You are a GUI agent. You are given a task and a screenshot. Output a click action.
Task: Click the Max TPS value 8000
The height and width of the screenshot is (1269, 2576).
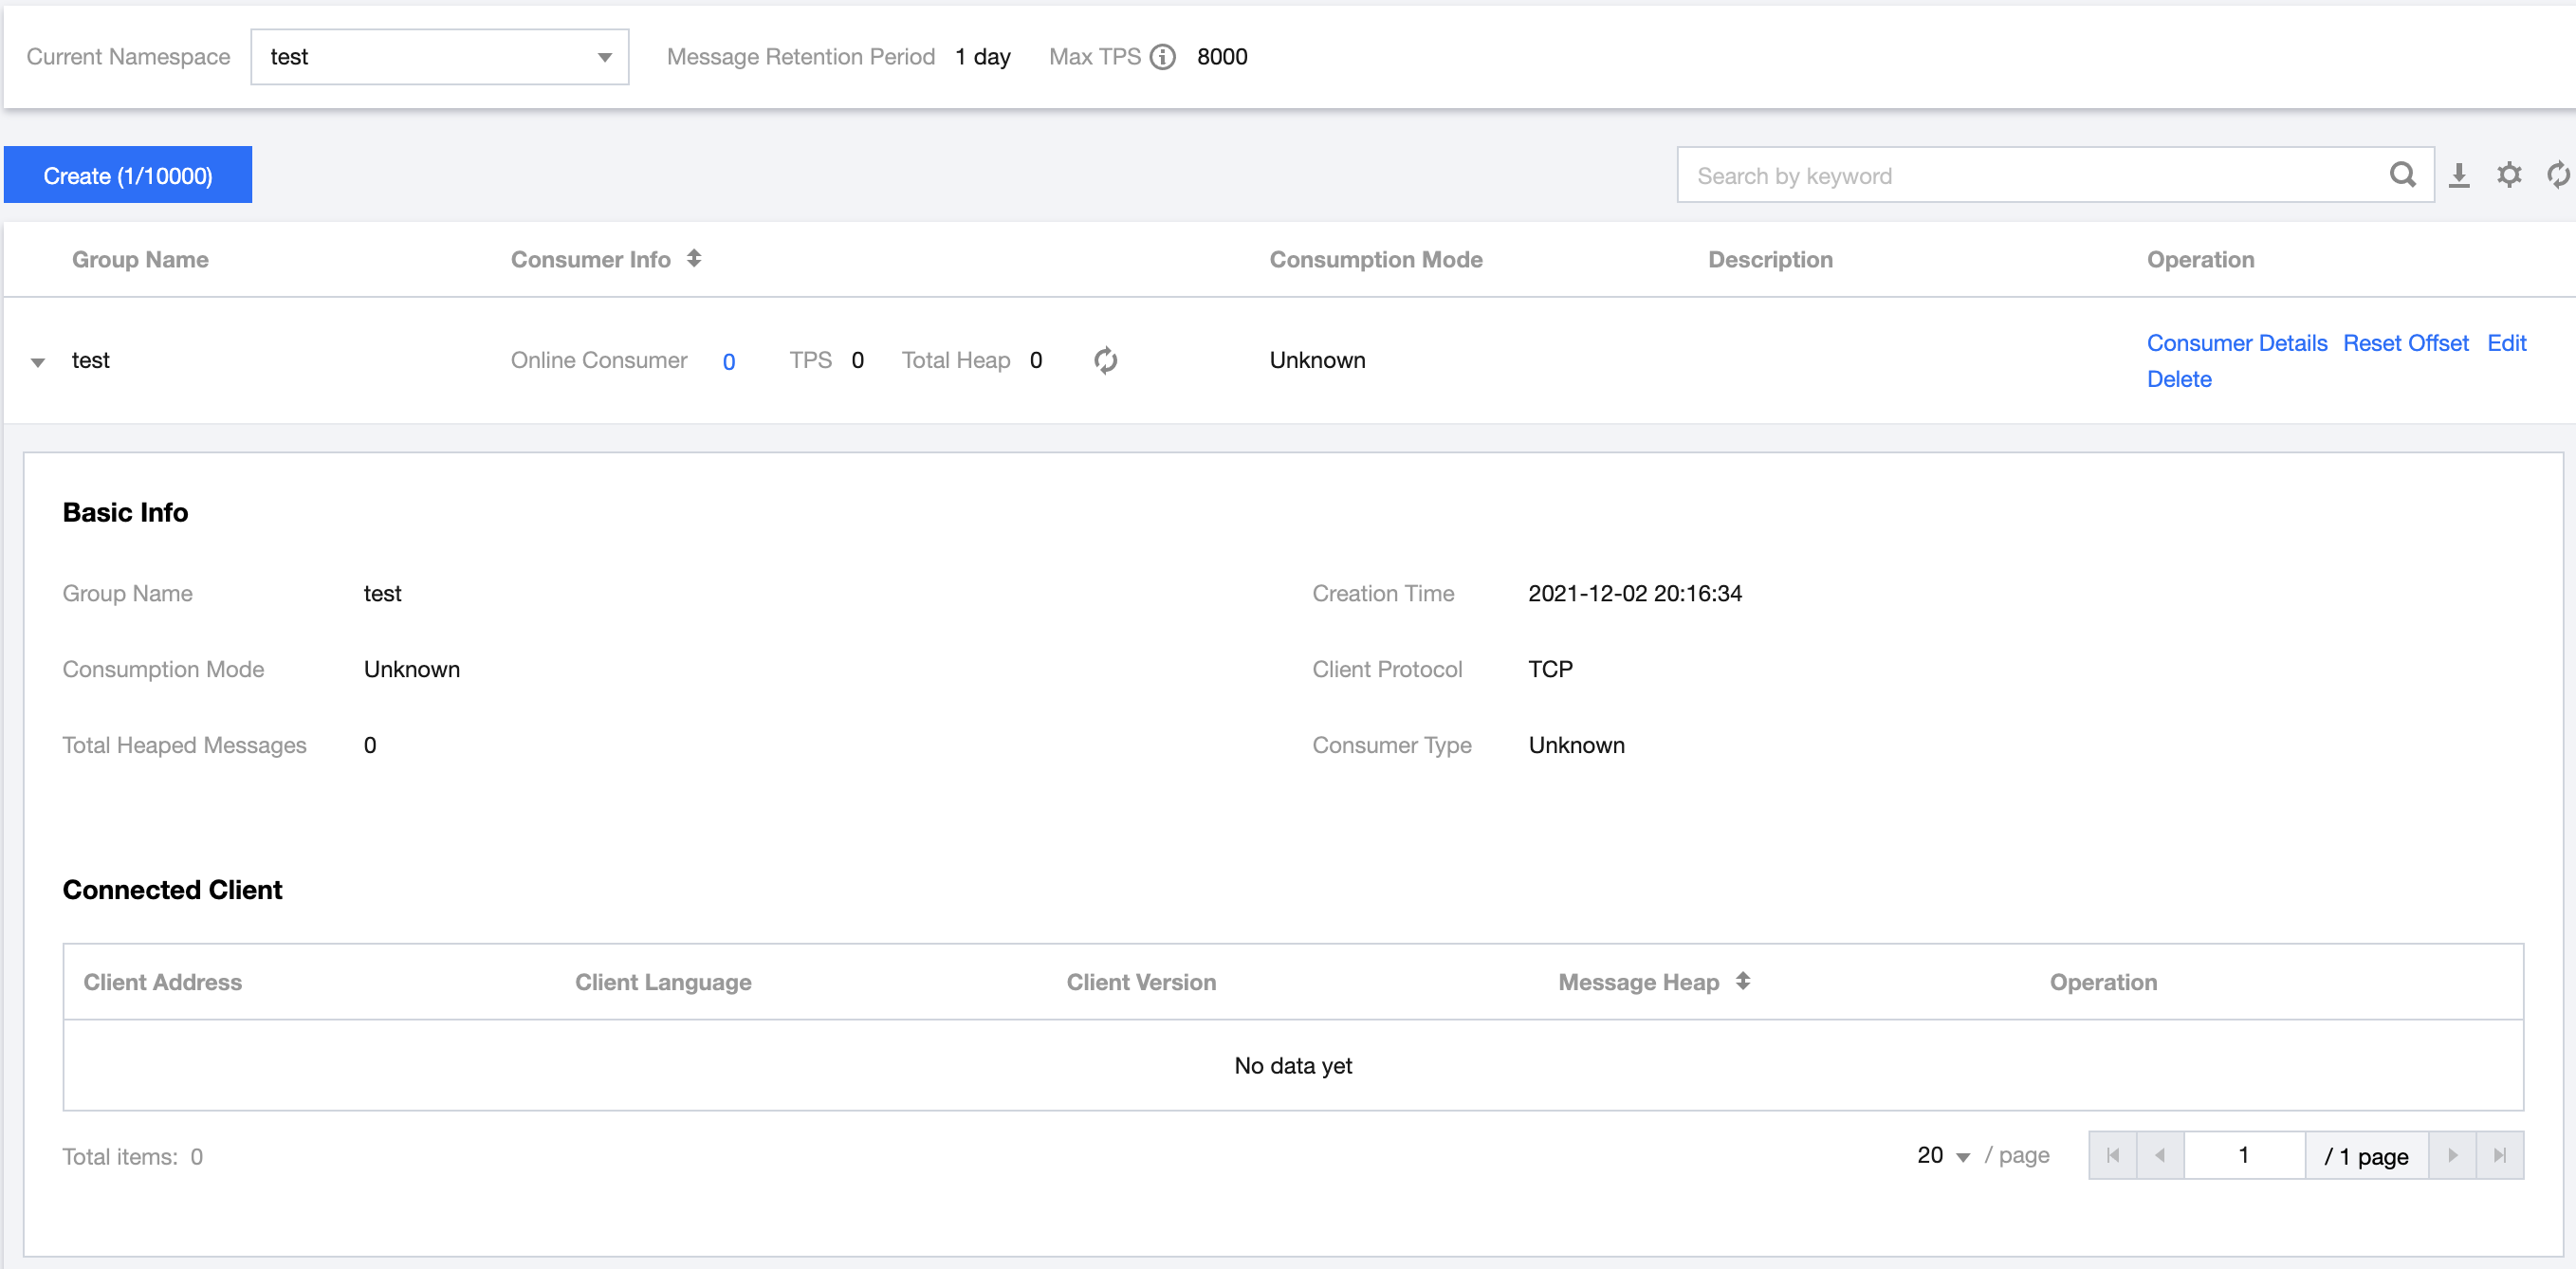click(1222, 57)
